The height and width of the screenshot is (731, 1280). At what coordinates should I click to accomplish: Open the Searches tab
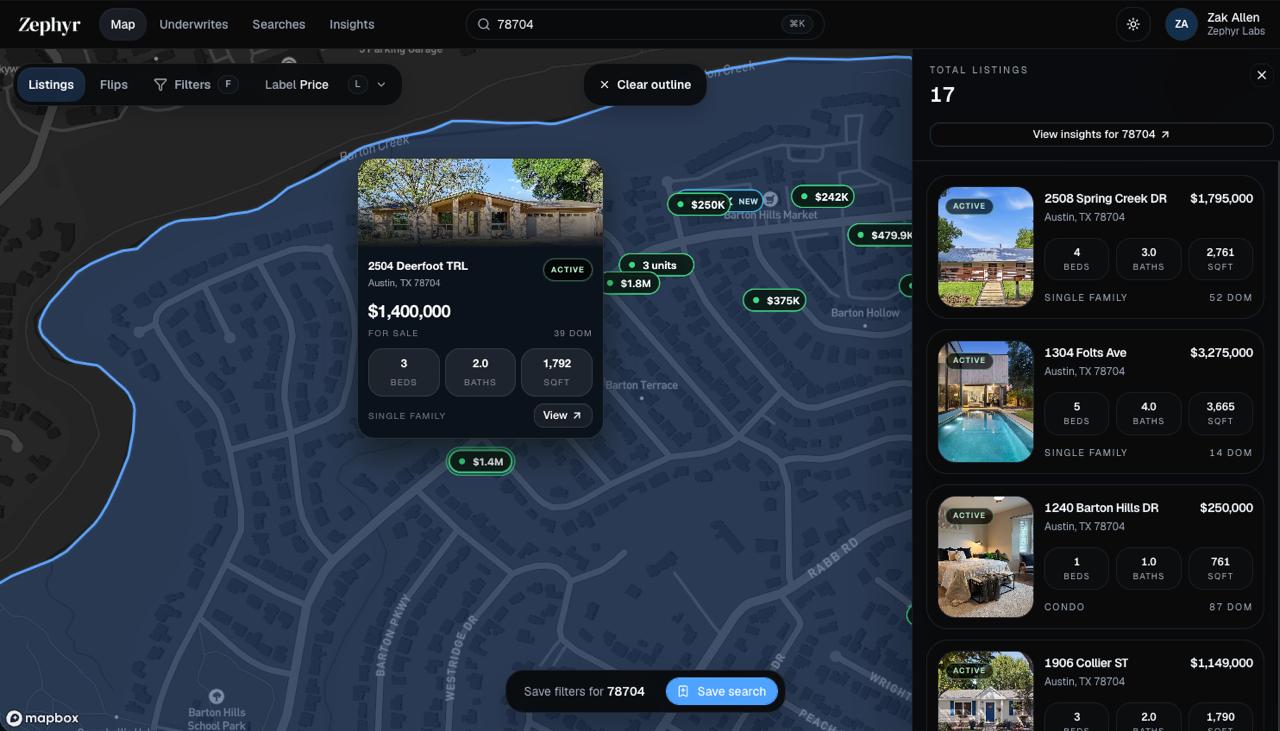coord(279,24)
